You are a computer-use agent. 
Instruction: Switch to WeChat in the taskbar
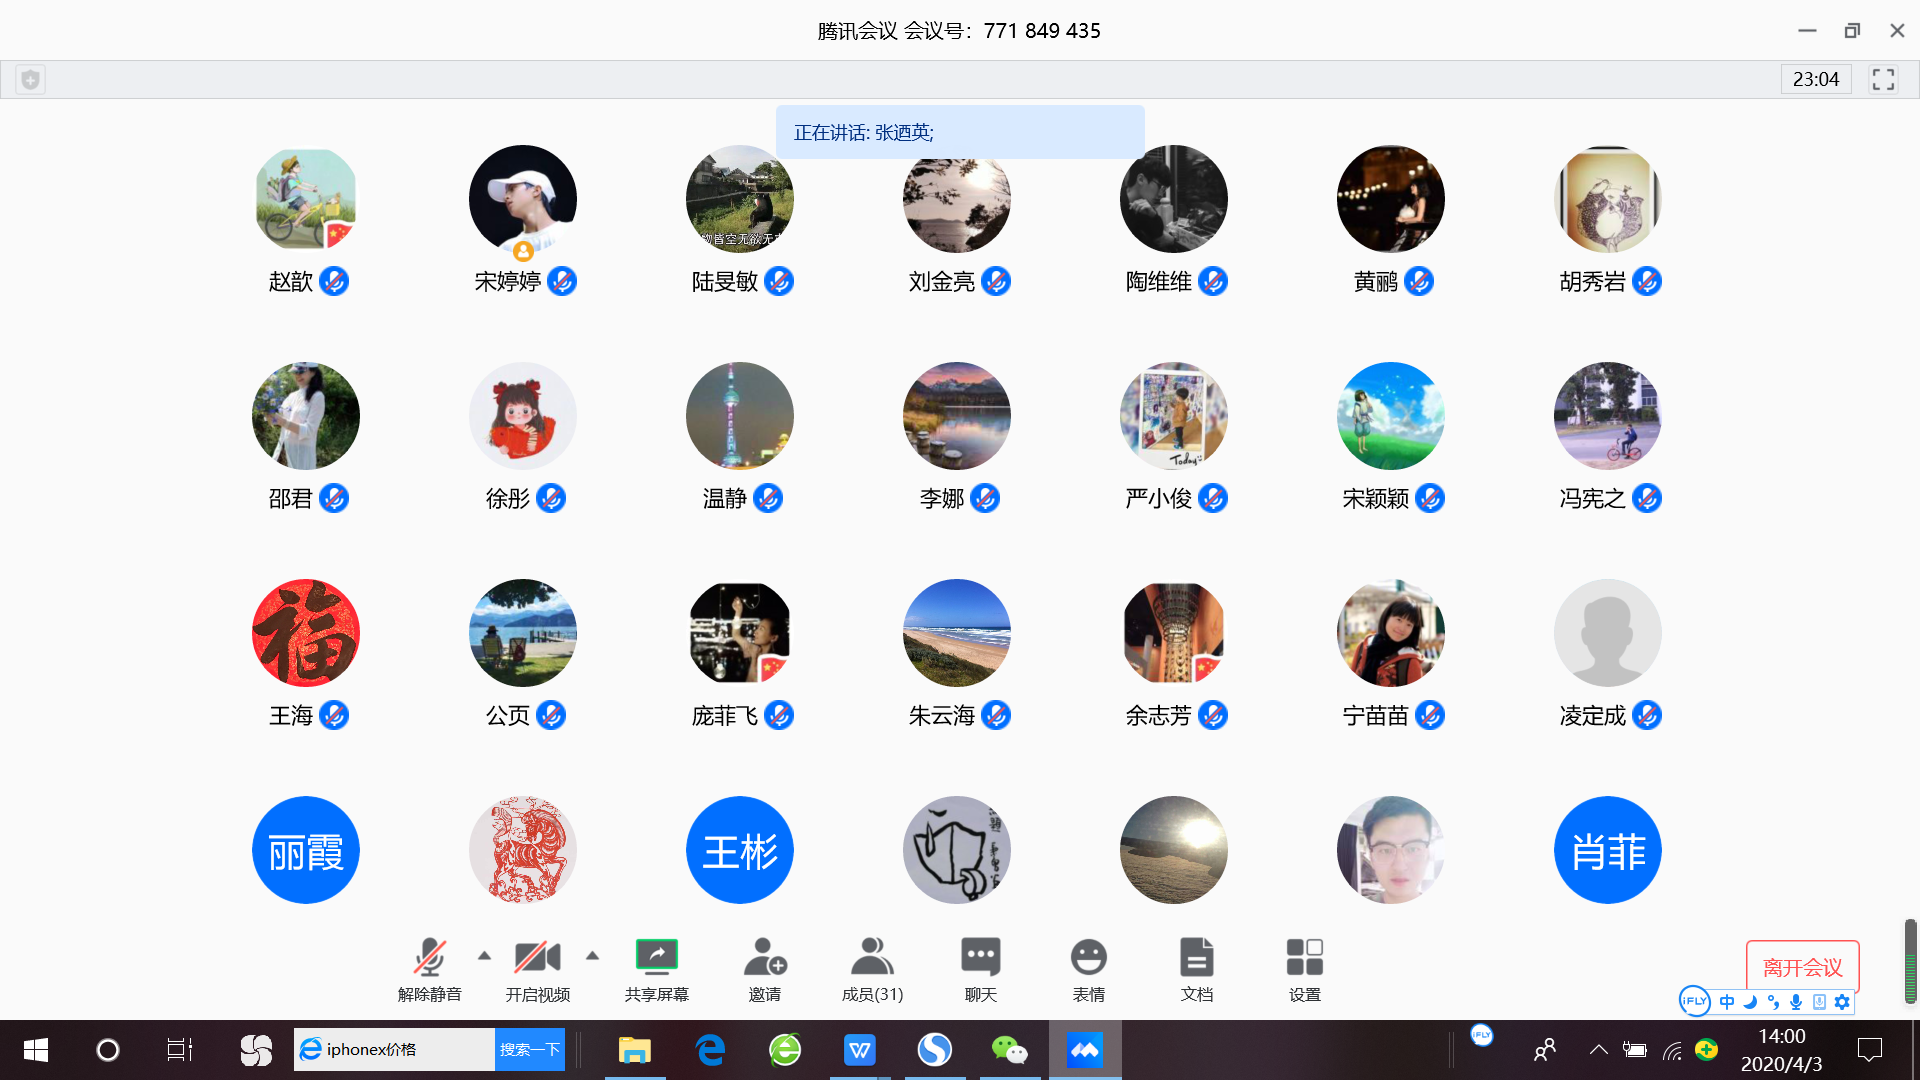(1009, 1050)
